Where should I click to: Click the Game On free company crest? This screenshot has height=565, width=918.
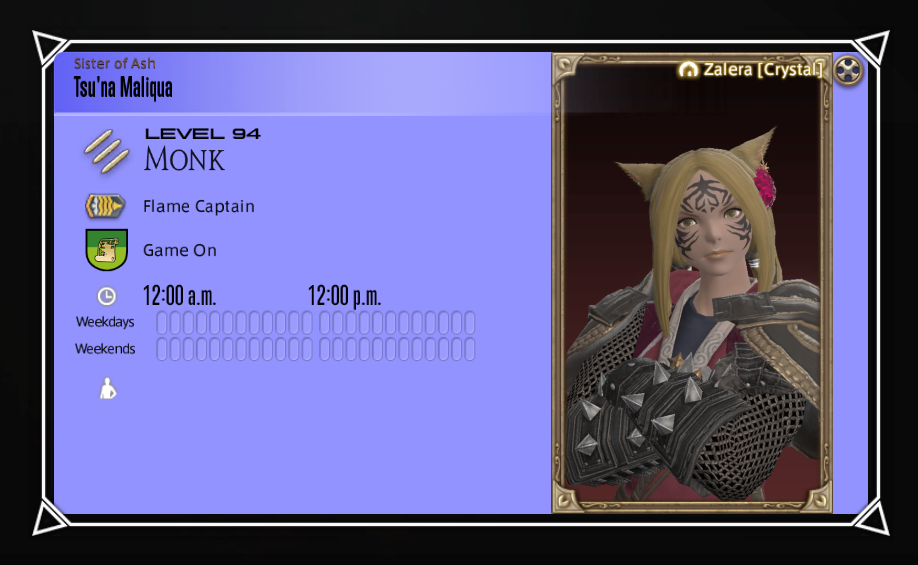pos(107,250)
